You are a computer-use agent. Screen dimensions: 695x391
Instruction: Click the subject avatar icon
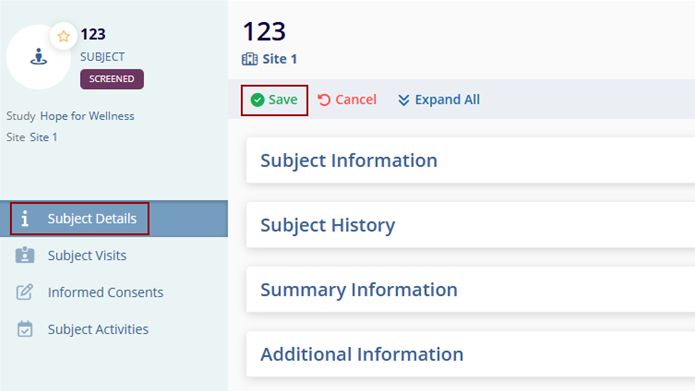[39, 57]
